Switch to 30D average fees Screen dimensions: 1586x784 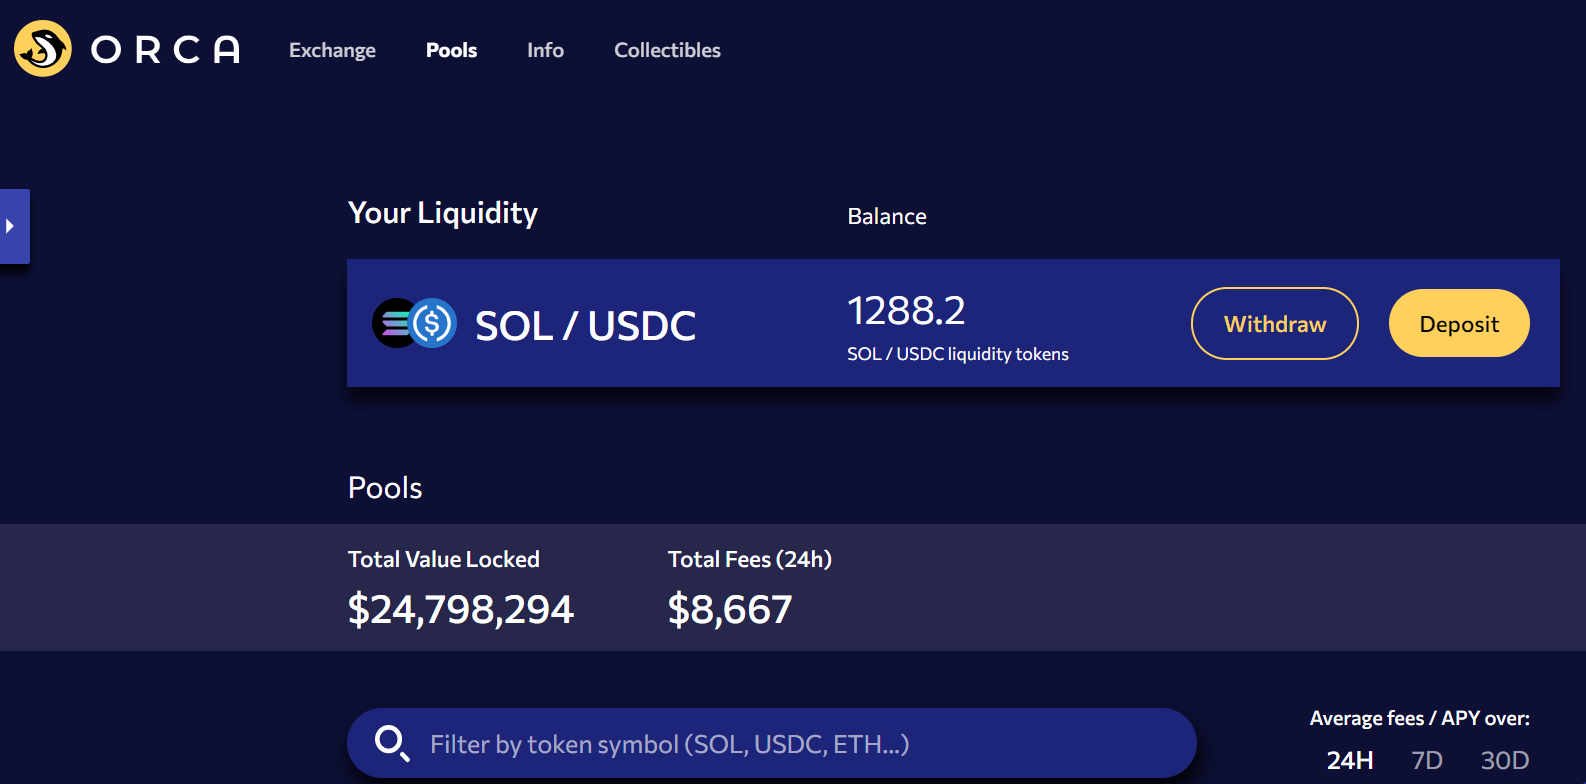pos(1505,761)
